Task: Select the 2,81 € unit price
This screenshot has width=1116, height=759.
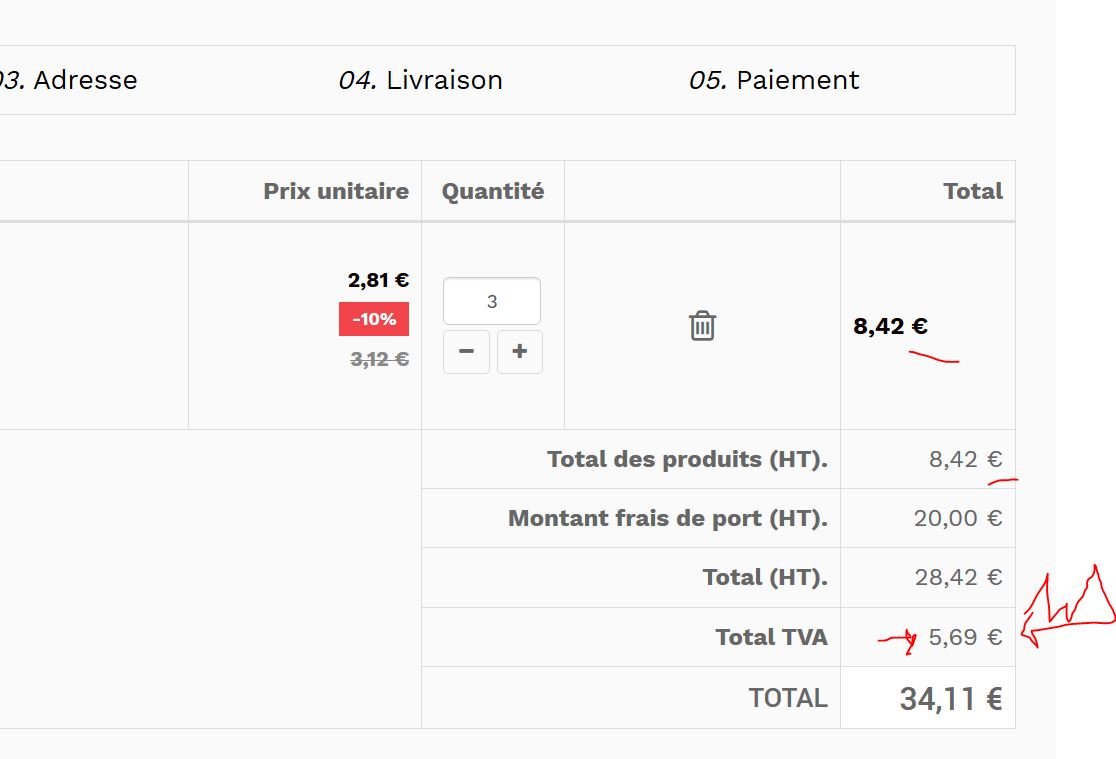Action: pos(378,280)
